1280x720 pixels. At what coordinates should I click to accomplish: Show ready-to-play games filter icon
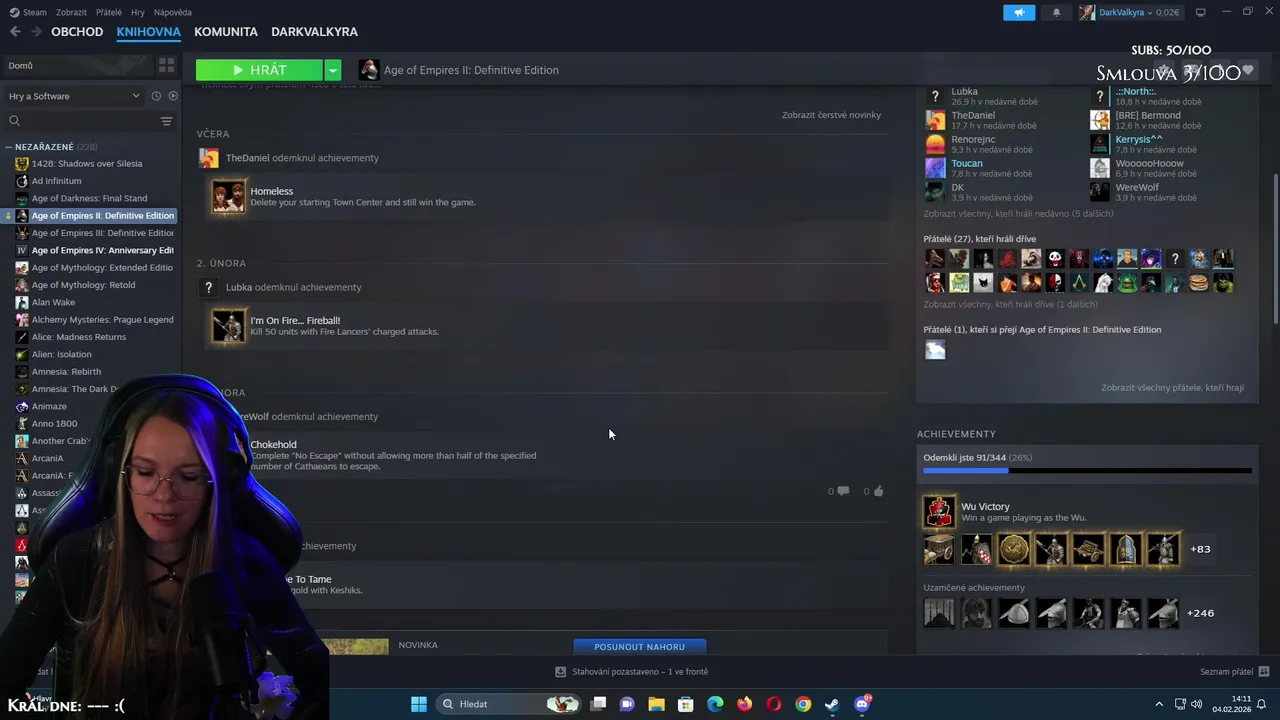pyautogui.click(x=173, y=96)
